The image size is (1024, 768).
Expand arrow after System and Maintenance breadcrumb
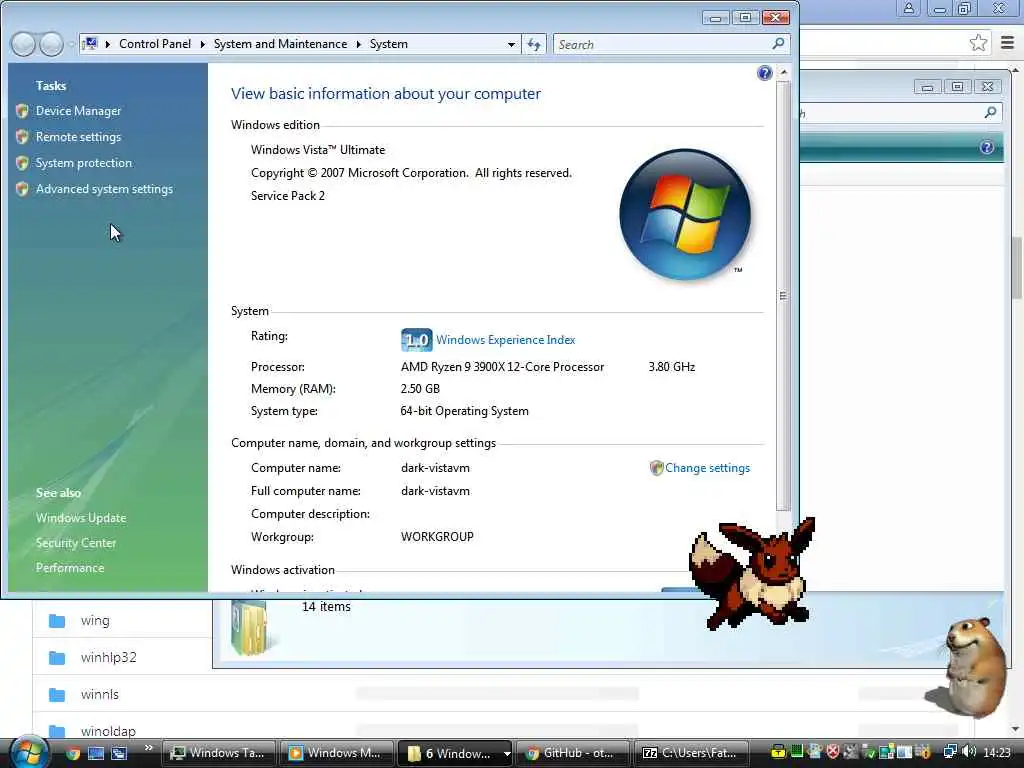pyautogui.click(x=359, y=44)
